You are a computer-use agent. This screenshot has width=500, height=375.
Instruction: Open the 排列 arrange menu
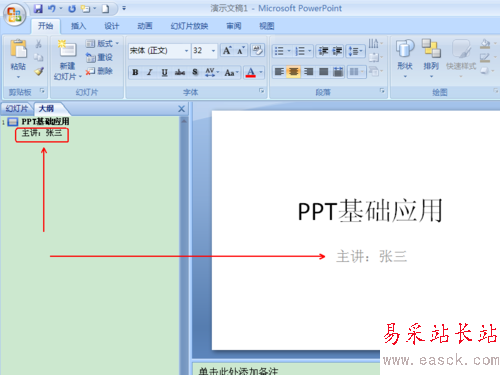(x=431, y=58)
